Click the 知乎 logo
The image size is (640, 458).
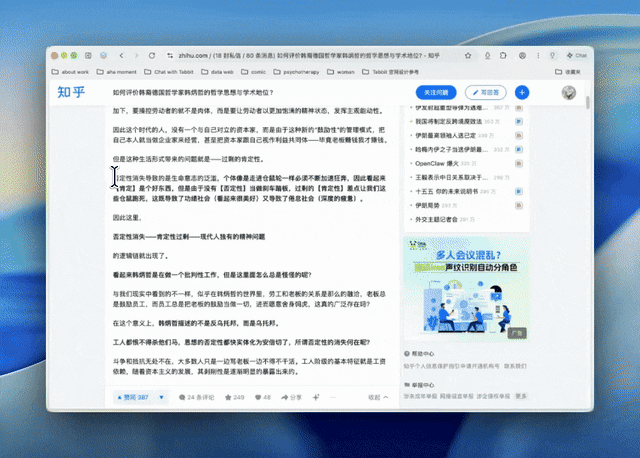coord(71,92)
